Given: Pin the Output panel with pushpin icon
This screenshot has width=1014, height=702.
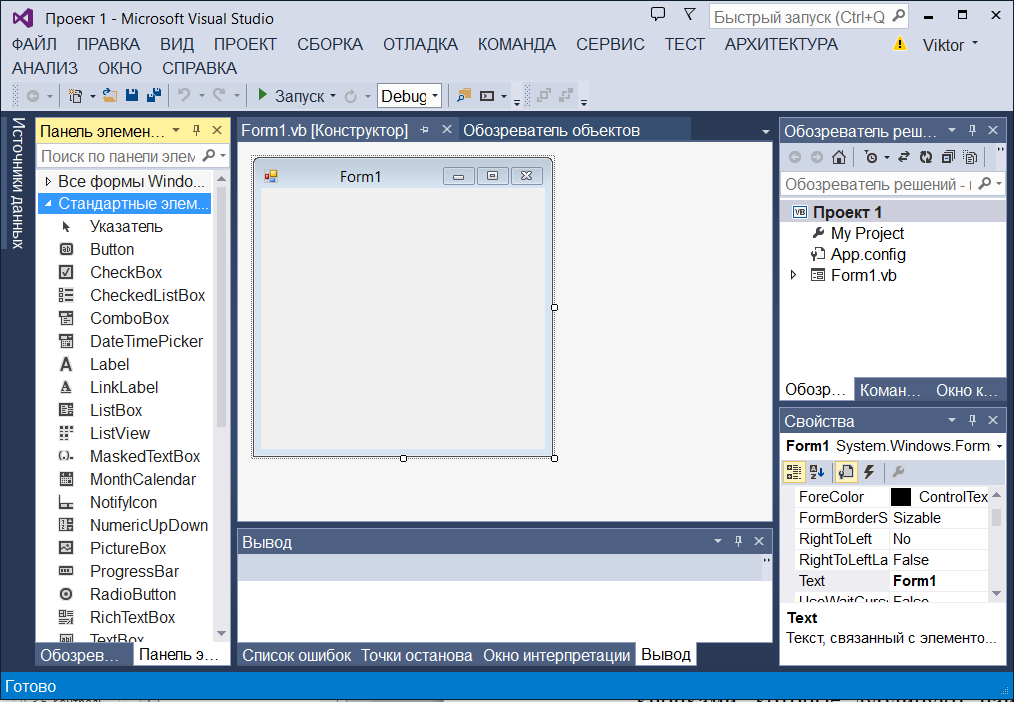Looking at the screenshot, I should [738, 542].
